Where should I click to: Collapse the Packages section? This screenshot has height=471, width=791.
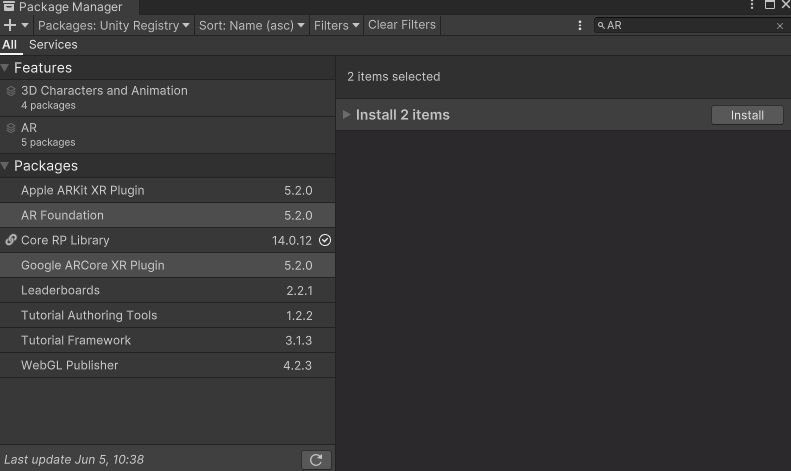click(x=5, y=166)
